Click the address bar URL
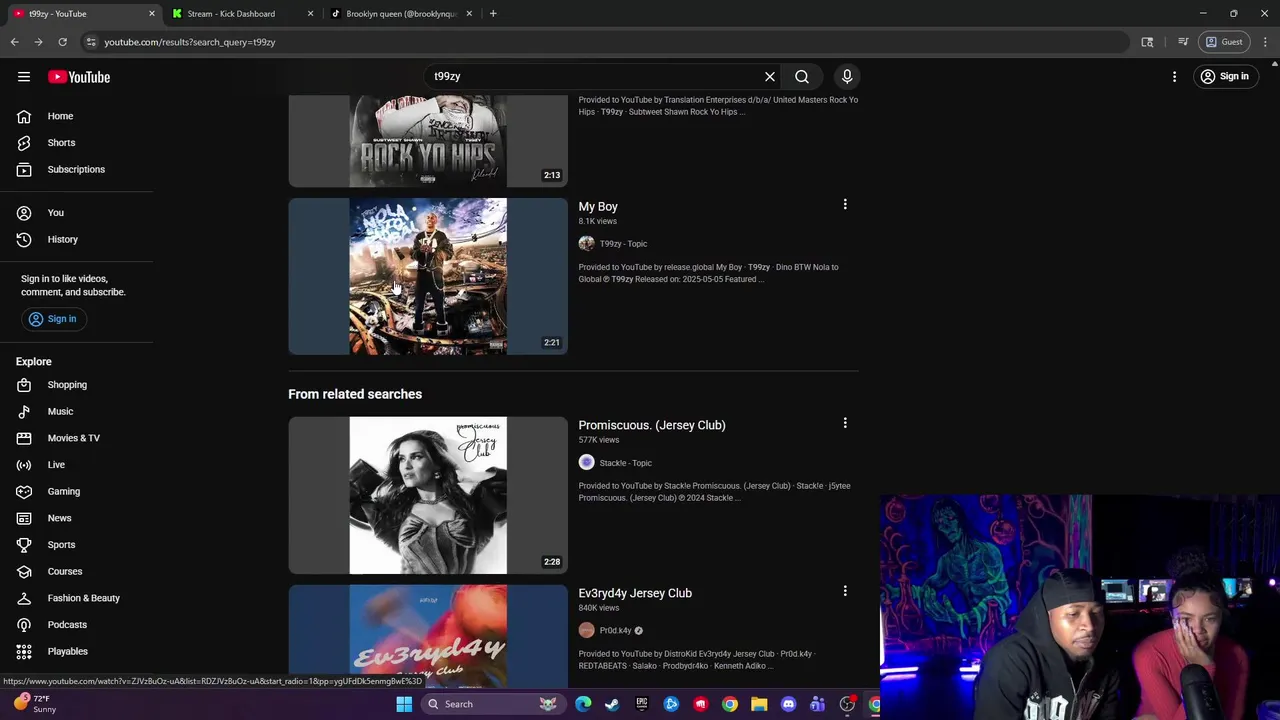Viewport: 1280px width, 720px height. click(189, 42)
